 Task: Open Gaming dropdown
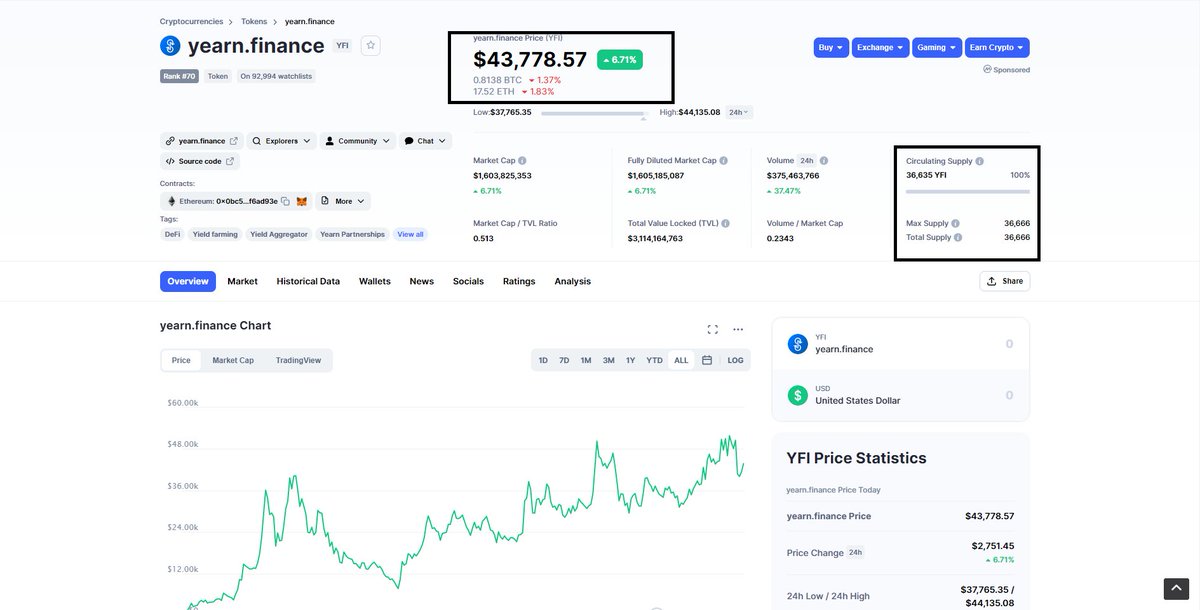click(x=937, y=47)
